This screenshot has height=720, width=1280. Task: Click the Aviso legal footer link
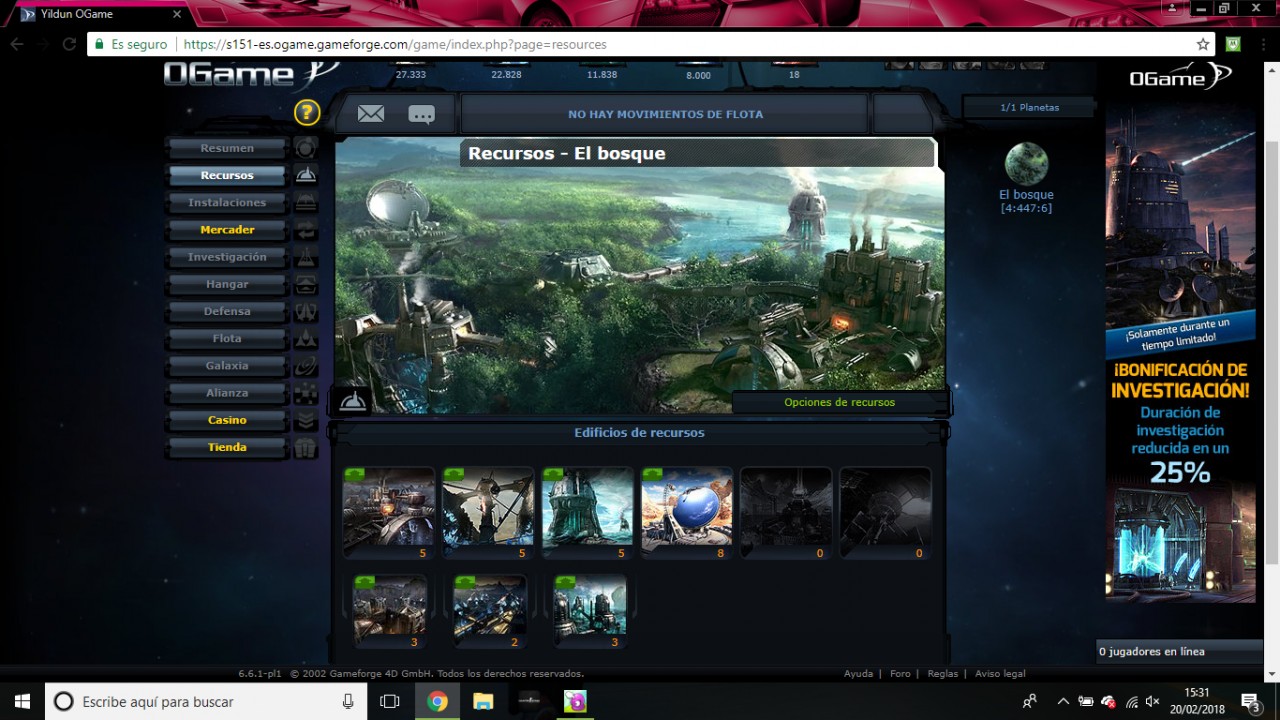1000,674
